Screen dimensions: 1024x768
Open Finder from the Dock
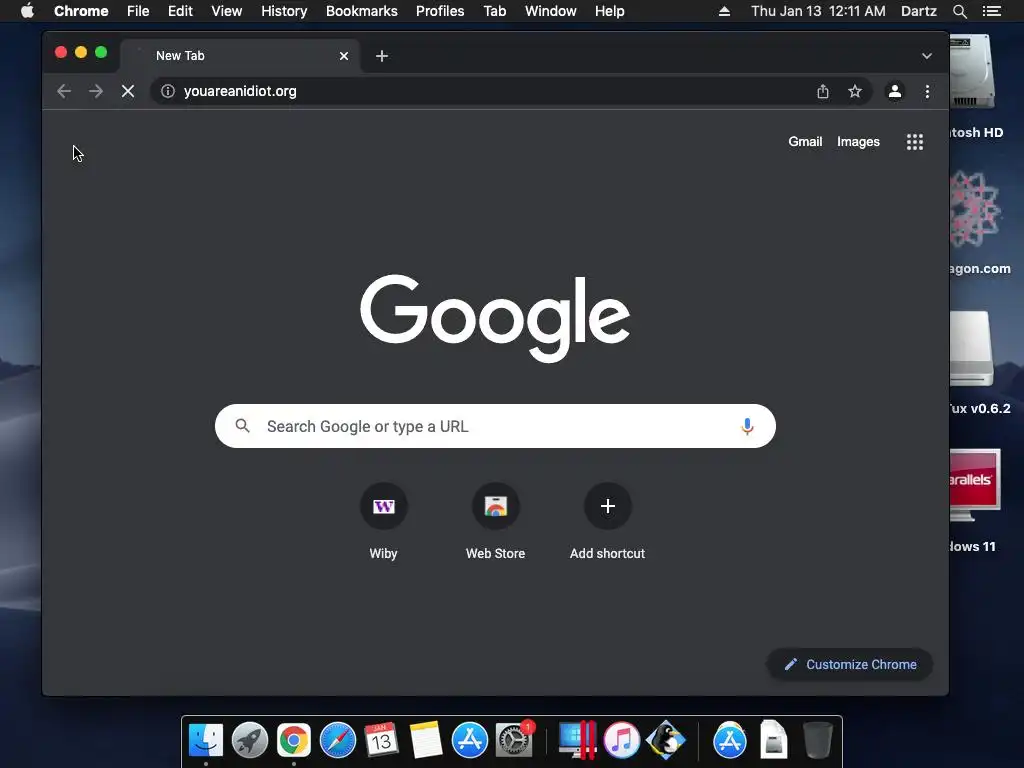(x=206, y=741)
